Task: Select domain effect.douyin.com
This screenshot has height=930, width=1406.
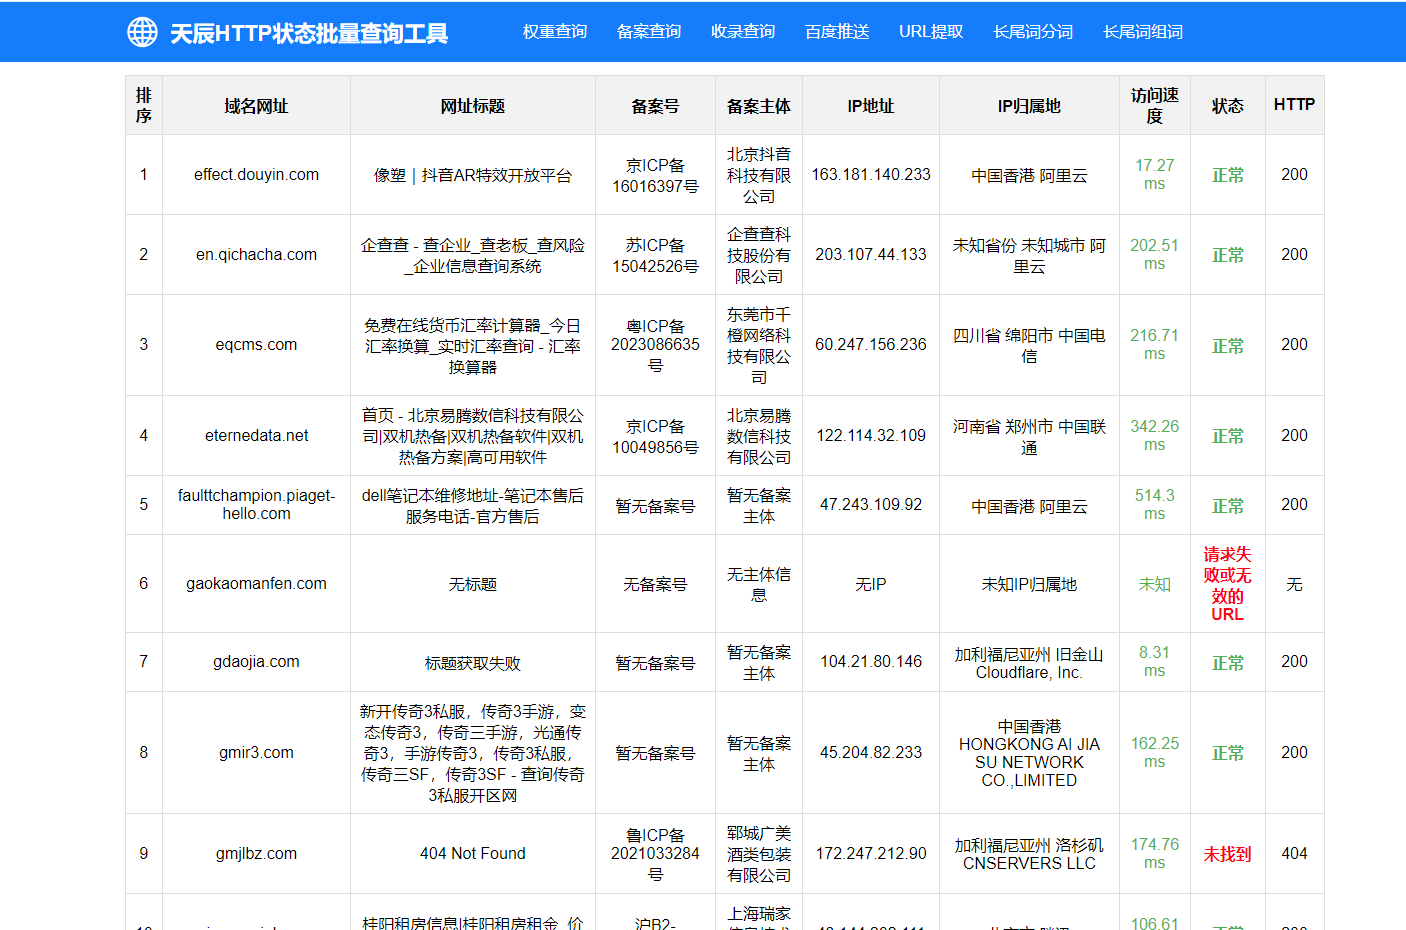Action: (256, 175)
